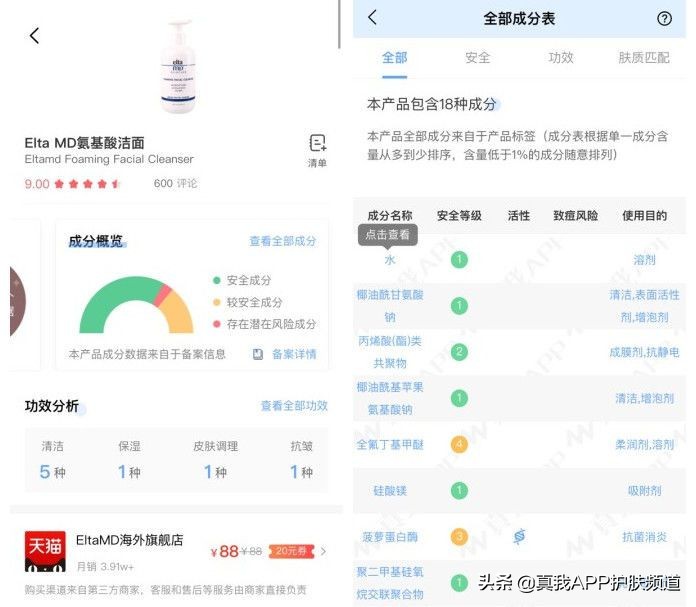Tap 存在潜在风险成分 red legend dot

click(x=217, y=324)
